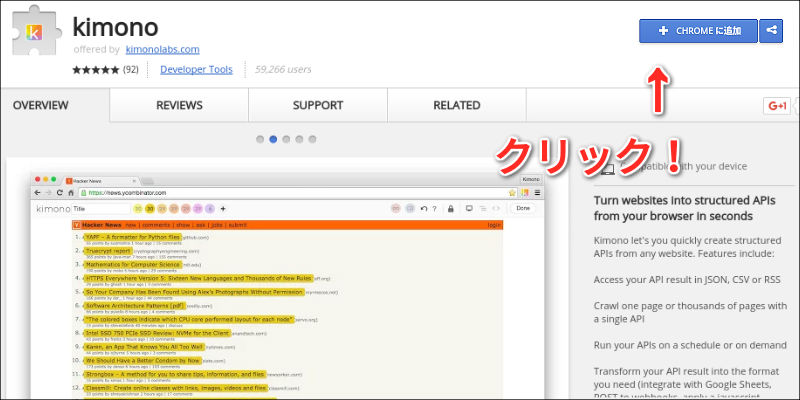Screen dimensions: 800x400
Task: Select the third carousel dot
Action: coord(286,139)
